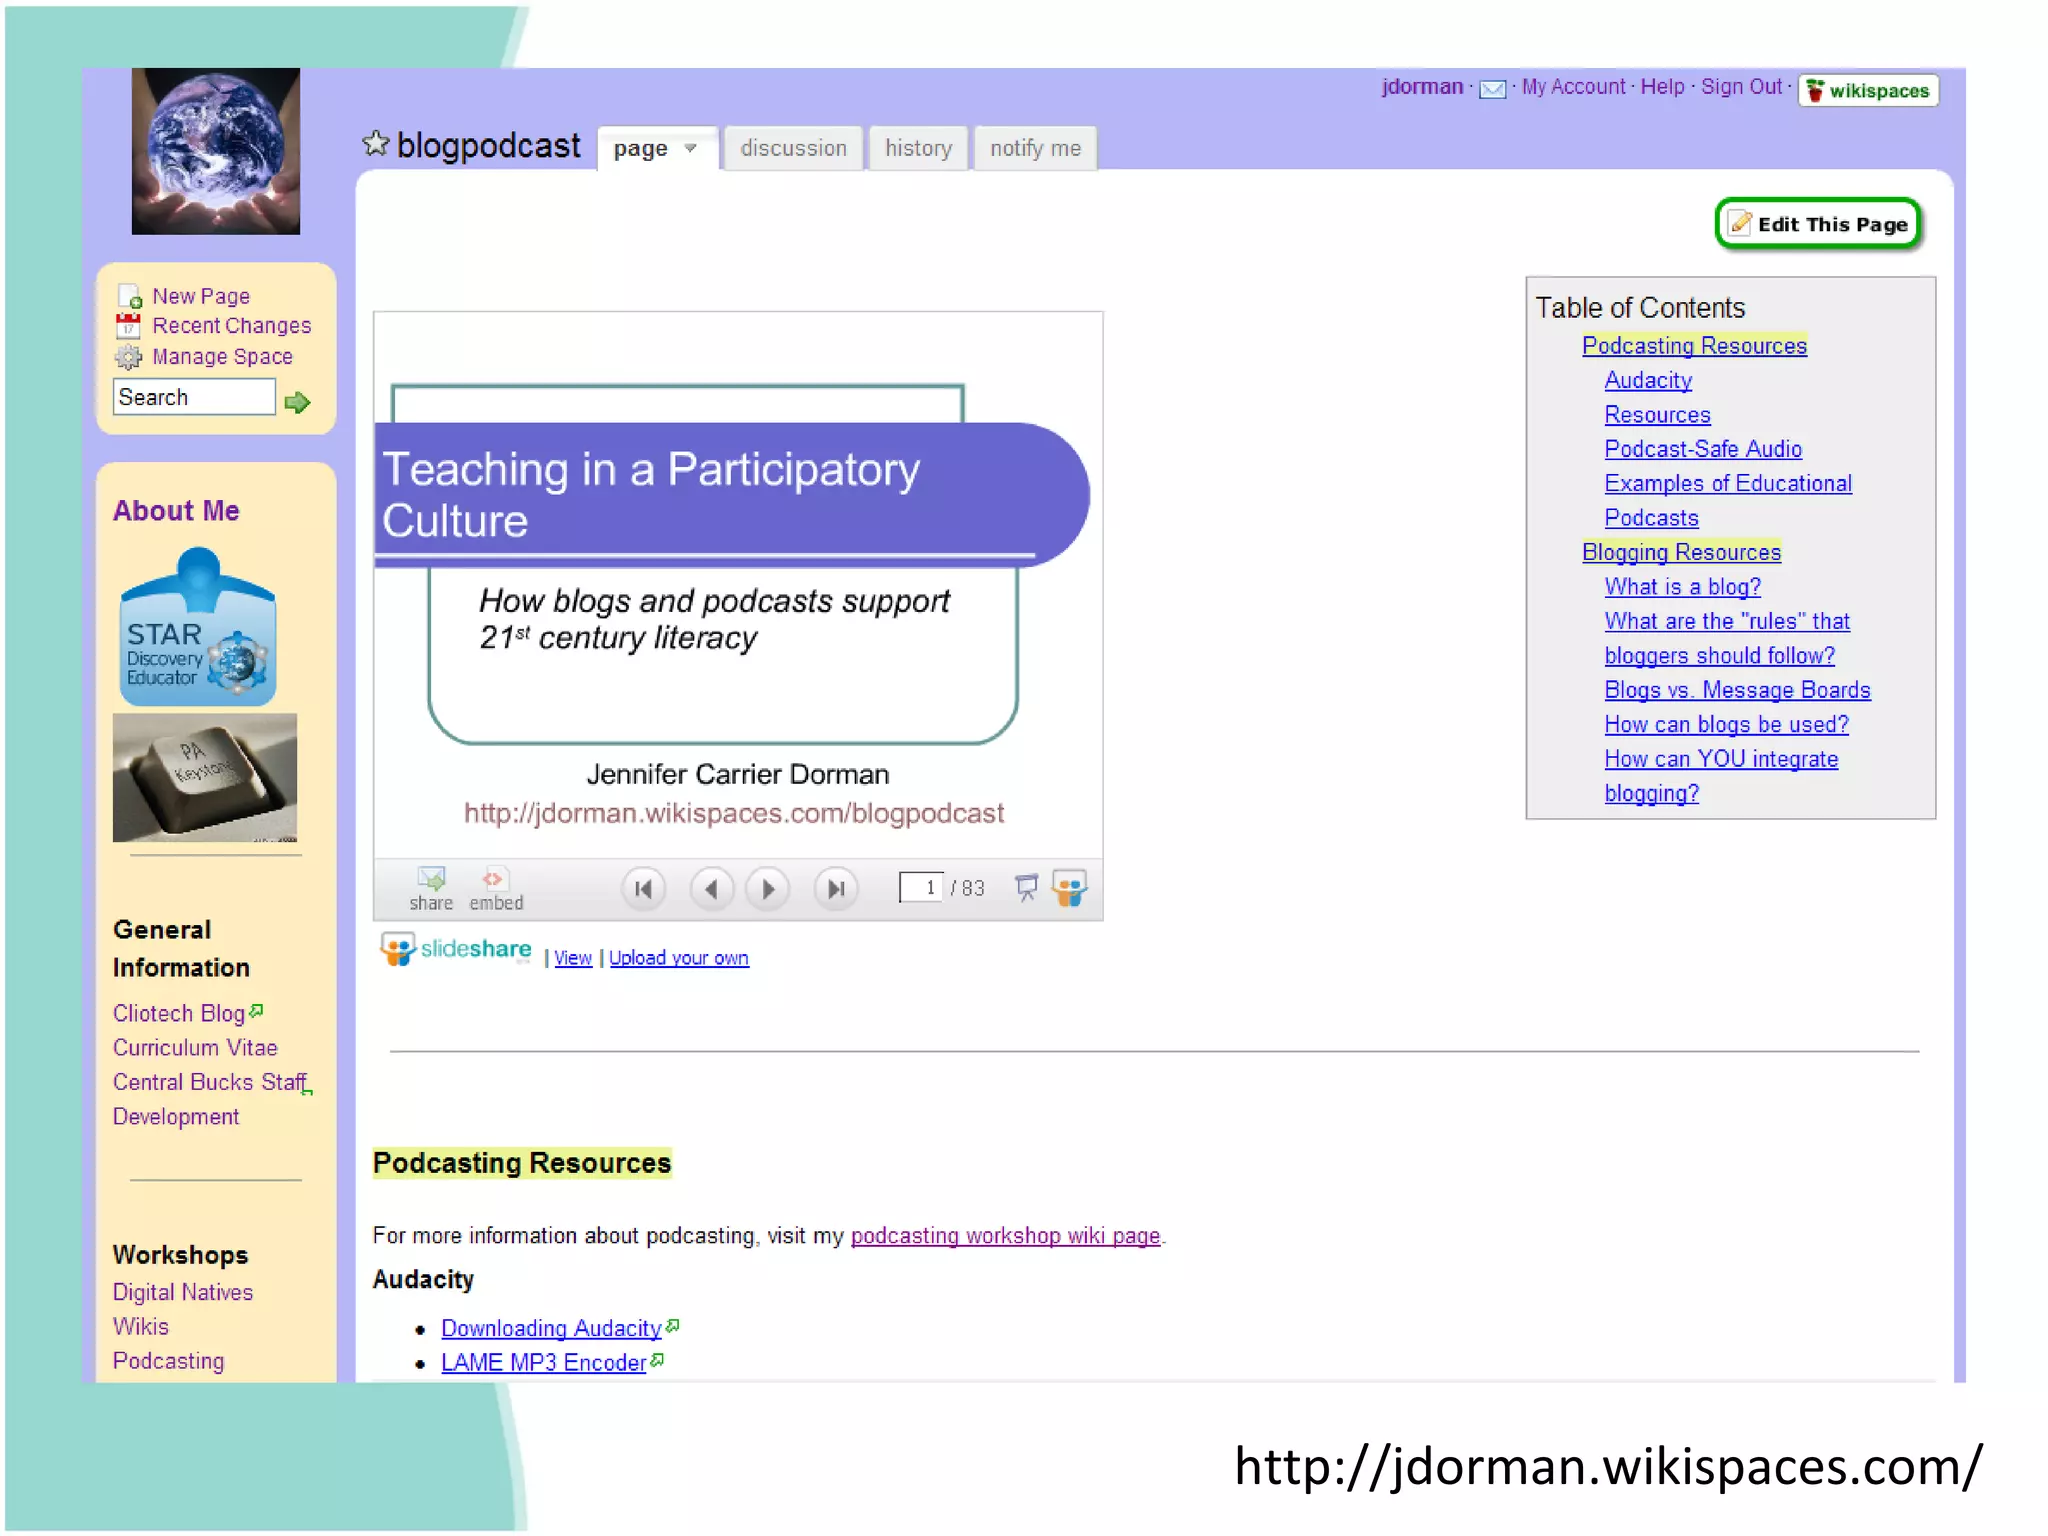Screen dimensions: 2048x1536
Task: Open What is a blog? link
Action: [x=1682, y=587]
